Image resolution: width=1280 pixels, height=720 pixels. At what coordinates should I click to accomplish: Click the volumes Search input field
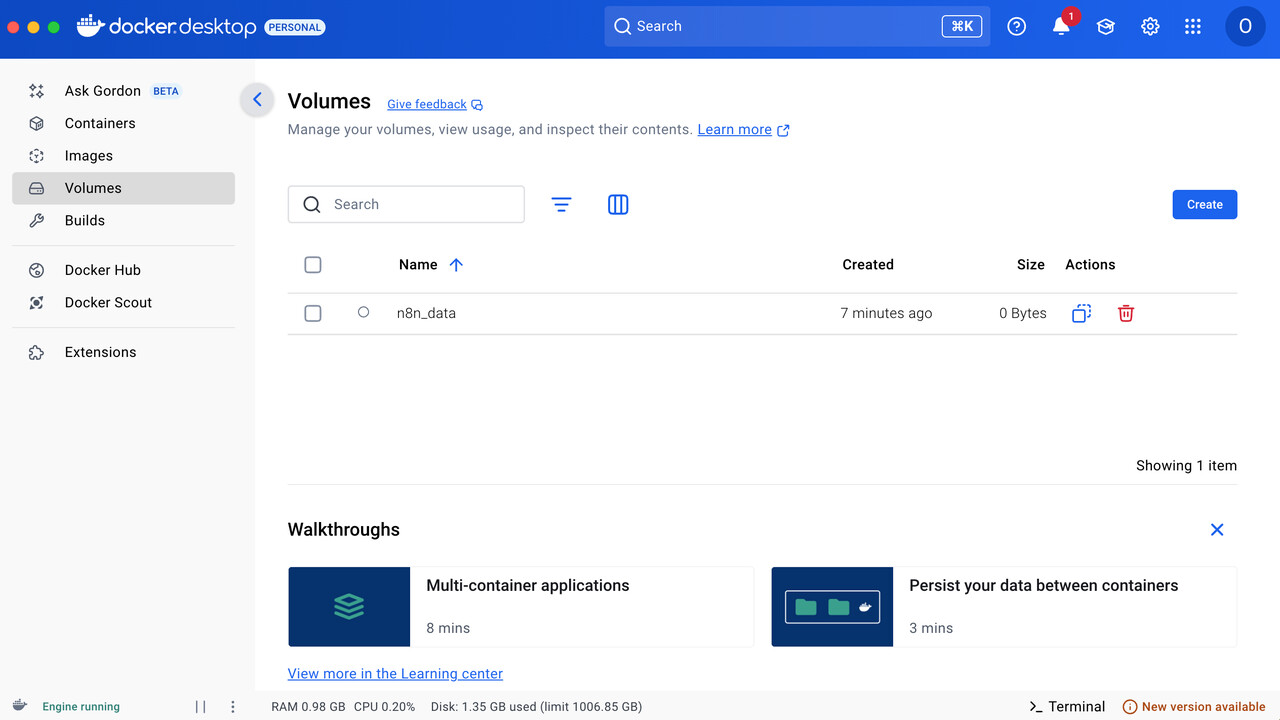pyautogui.click(x=420, y=204)
